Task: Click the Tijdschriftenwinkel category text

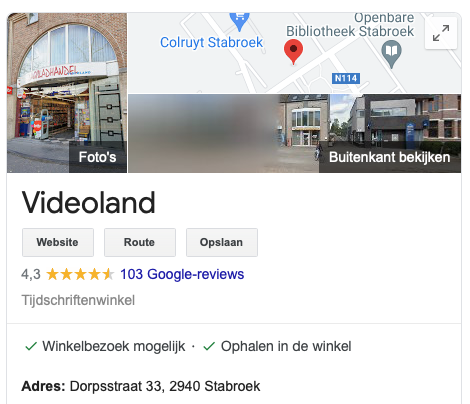Action: coord(78,300)
